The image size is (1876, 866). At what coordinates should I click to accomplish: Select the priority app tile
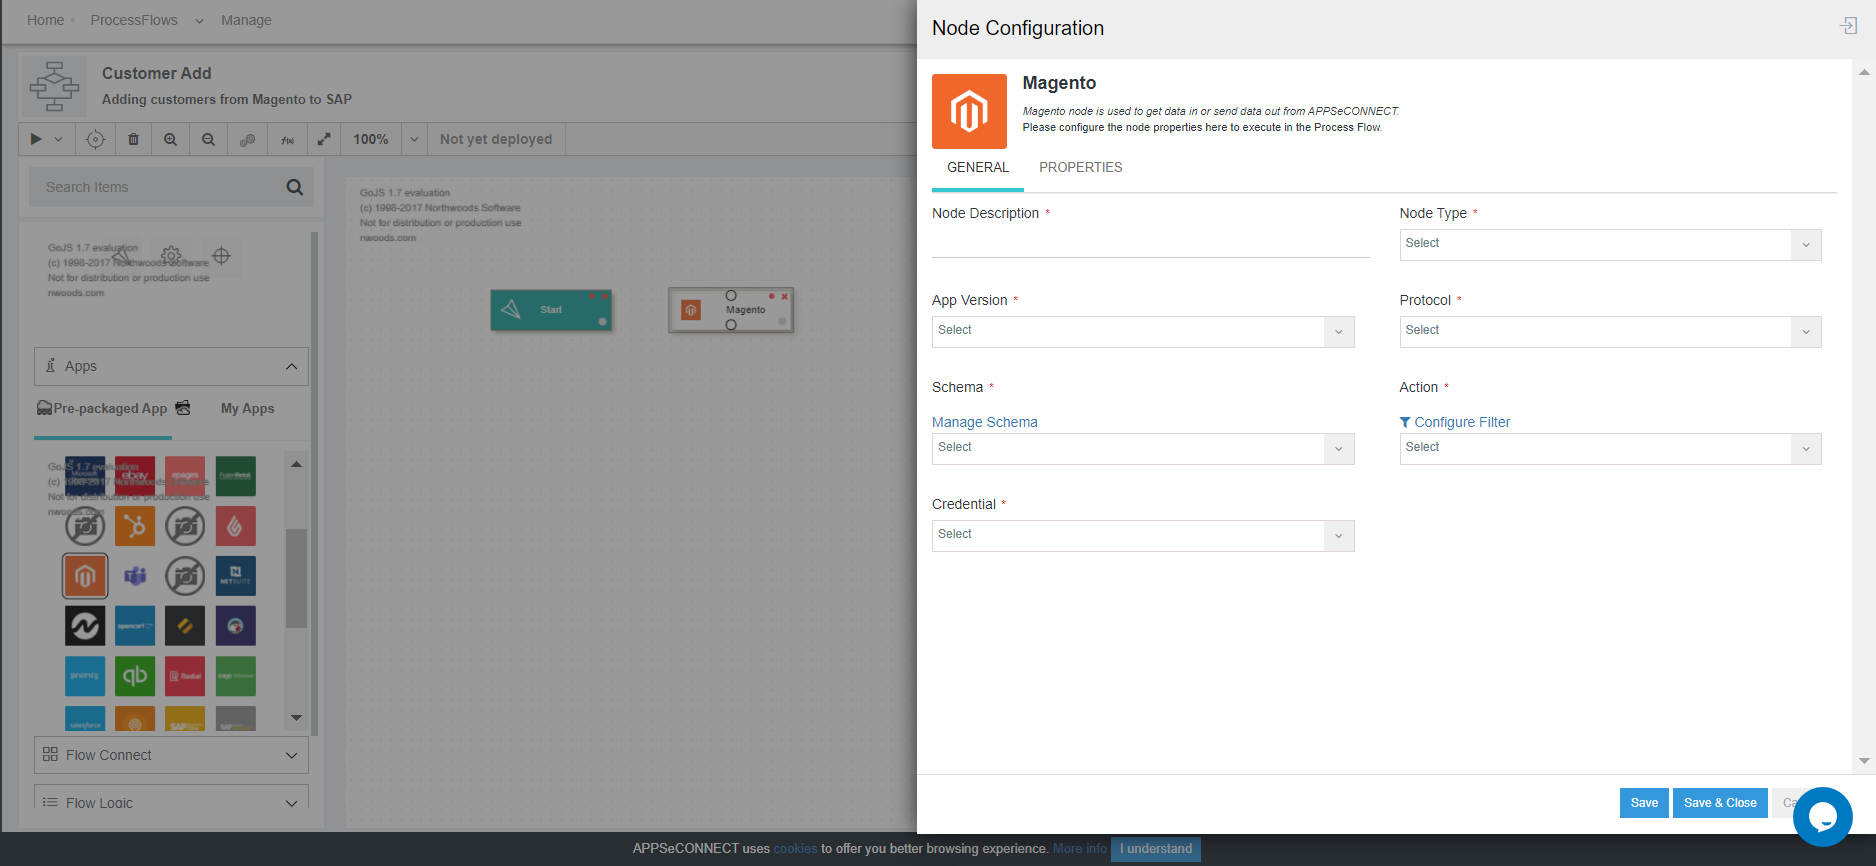[85, 676]
